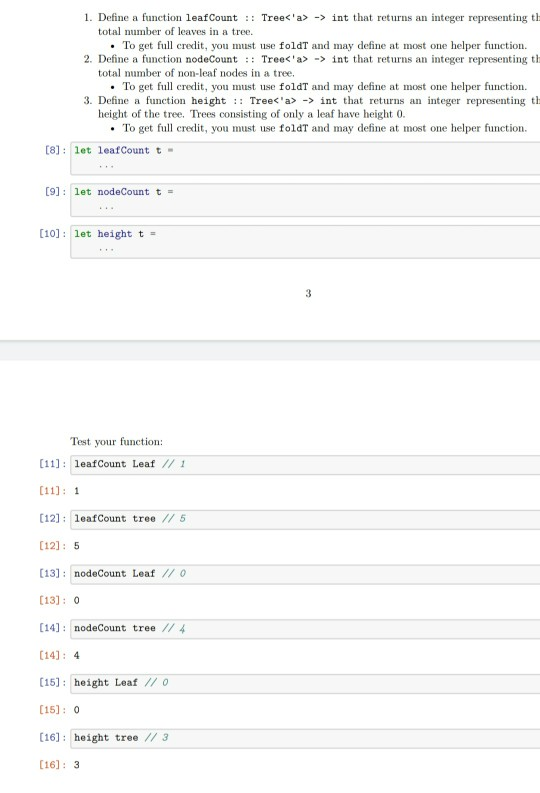Click 'Trees consisting of only a leaf' sentence
This screenshot has height=793, width=540.
tap(298, 114)
